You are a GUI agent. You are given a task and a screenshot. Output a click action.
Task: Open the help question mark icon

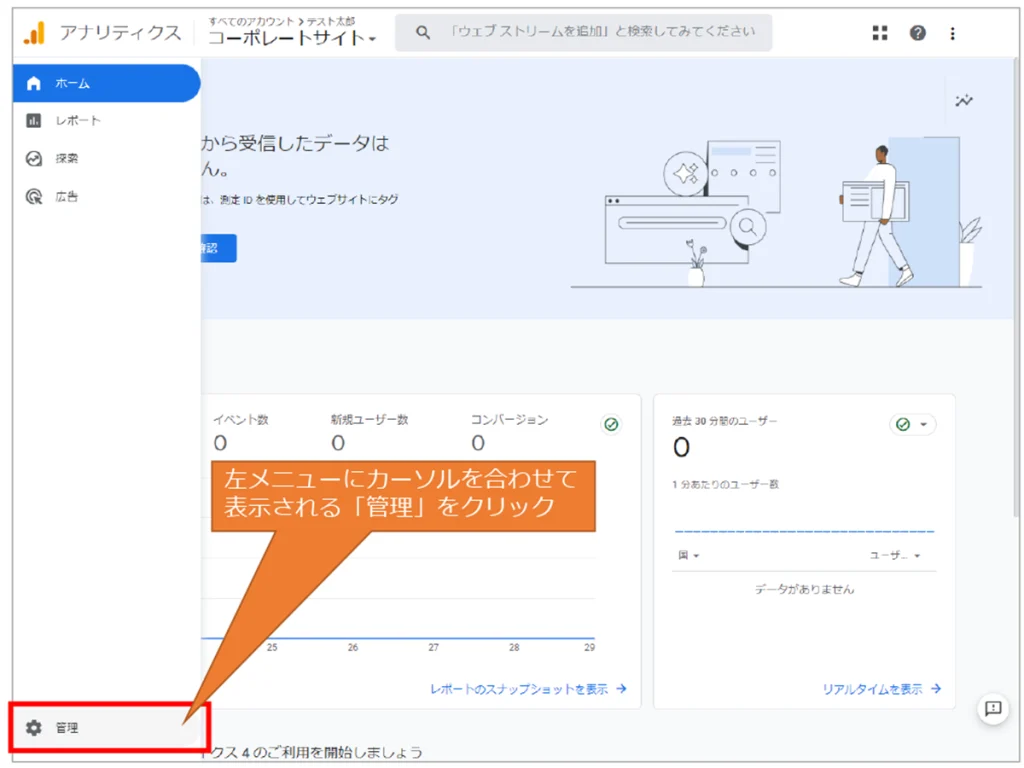point(917,33)
